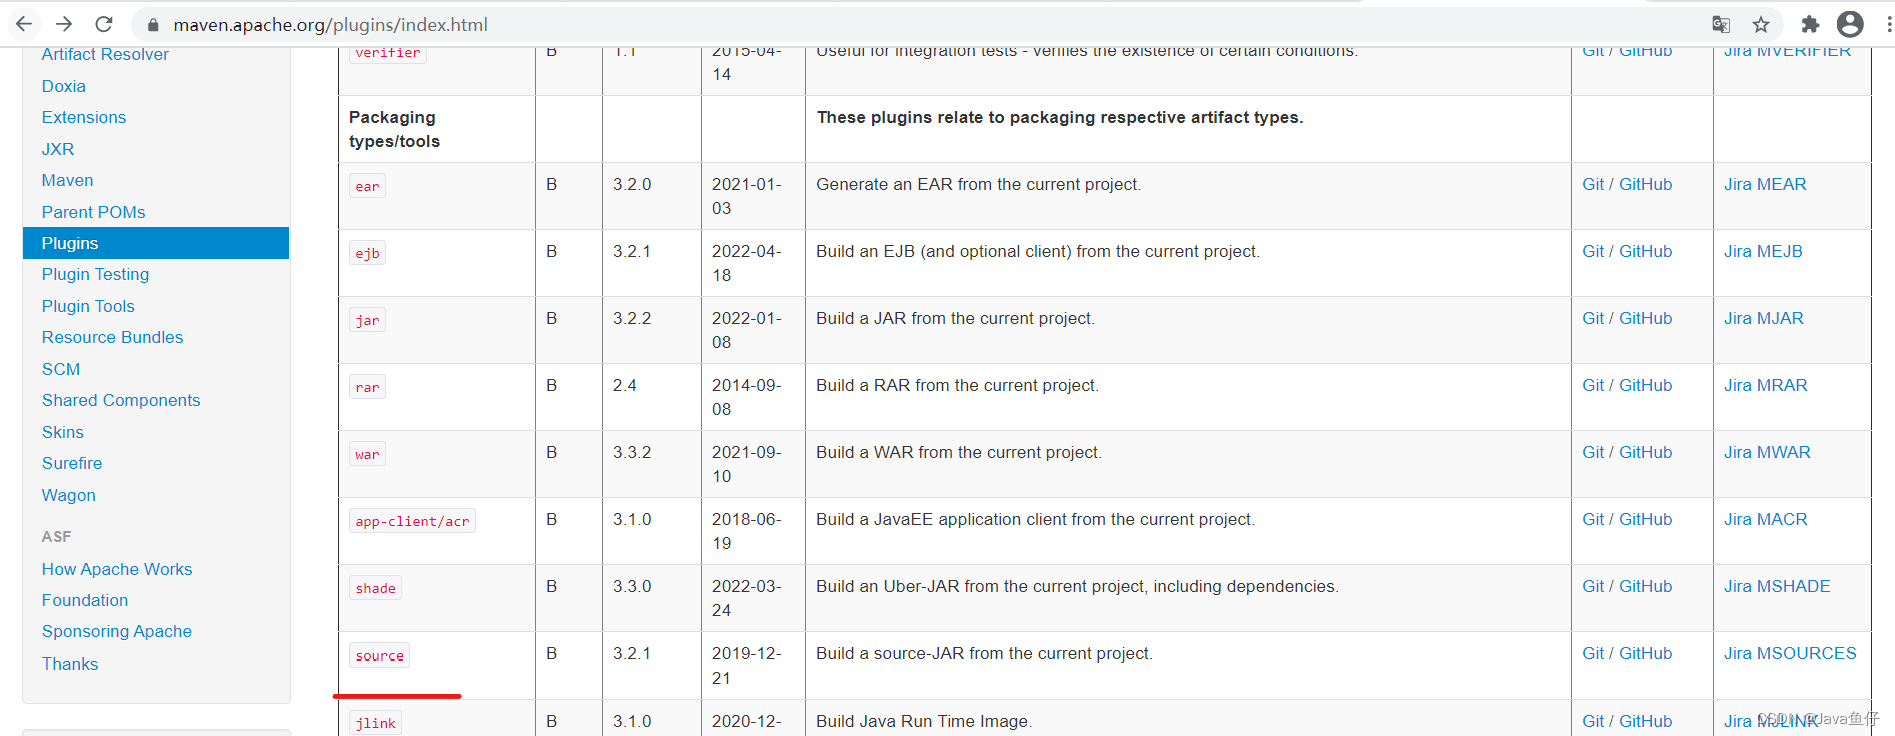Screen dimensions: 1895x736
Task: Open the extensions puzzle icon
Action: coord(1810,24)
